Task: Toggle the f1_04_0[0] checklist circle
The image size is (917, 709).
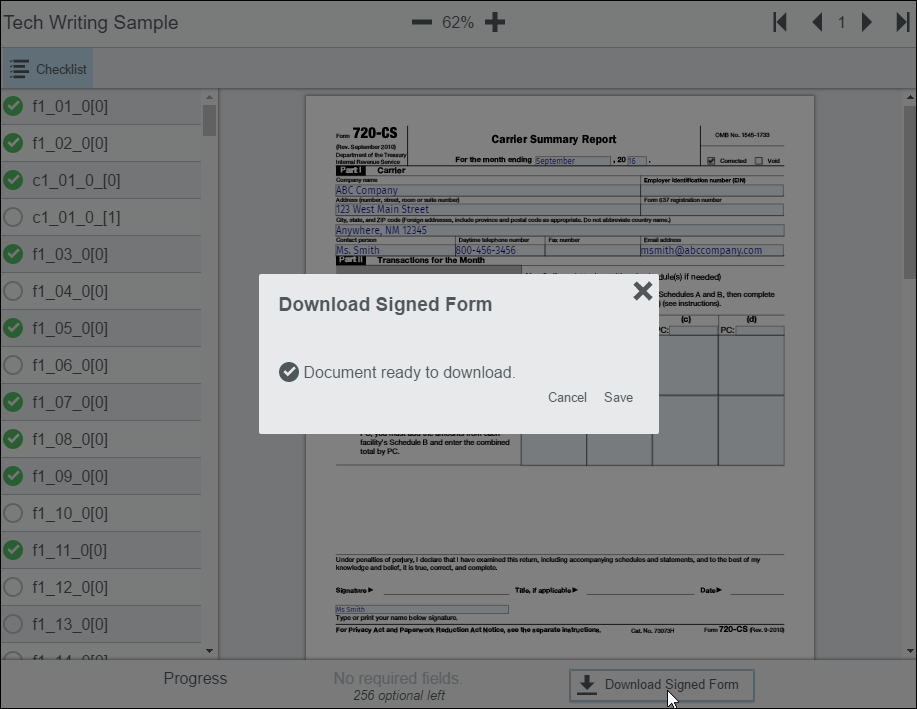Action: [x=13, y=291]
